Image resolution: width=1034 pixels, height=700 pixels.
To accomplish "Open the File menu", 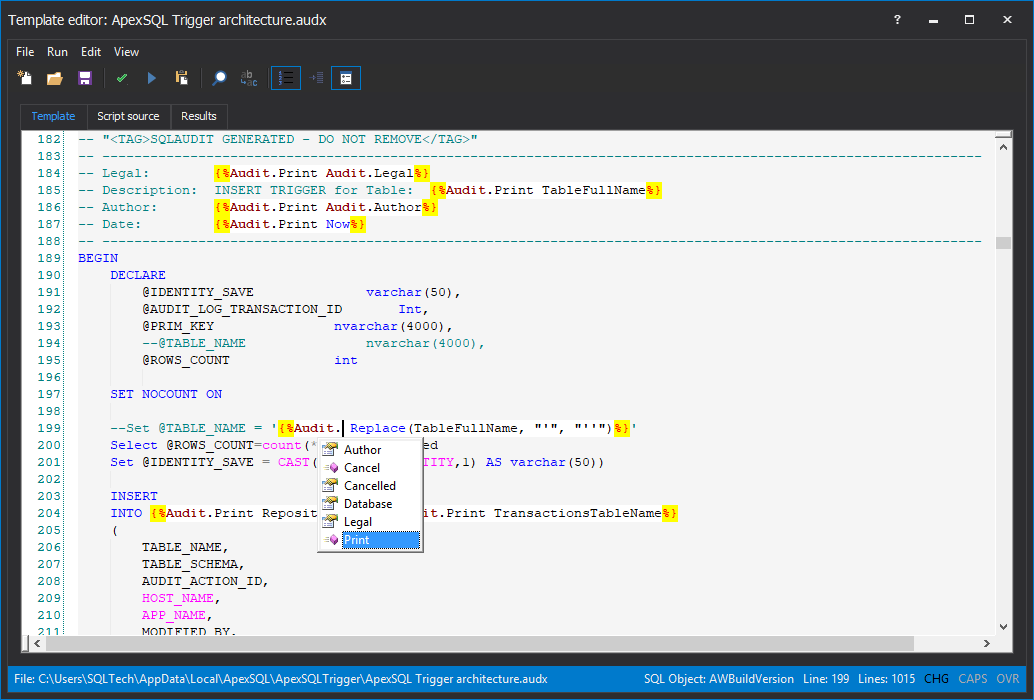I will coord(25,52).
